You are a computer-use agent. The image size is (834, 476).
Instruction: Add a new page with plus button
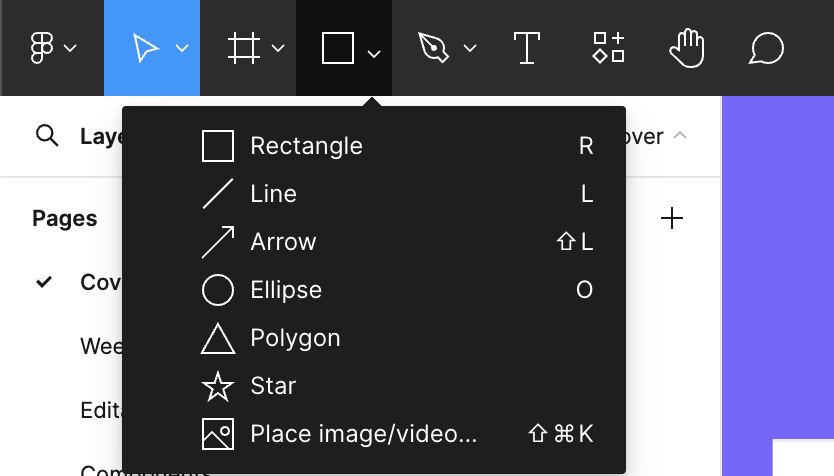[672, 218]
